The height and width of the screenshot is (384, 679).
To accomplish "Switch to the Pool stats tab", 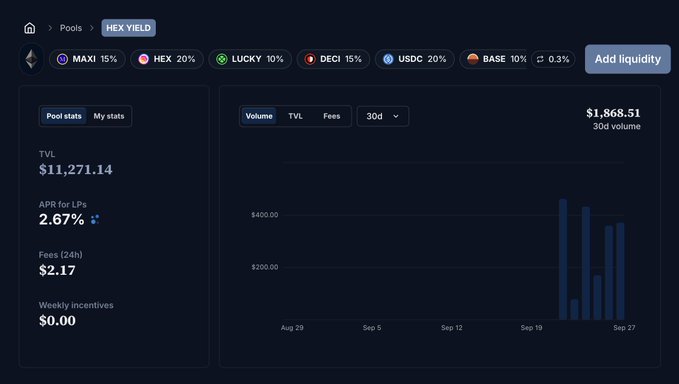I will coord(64,116).
